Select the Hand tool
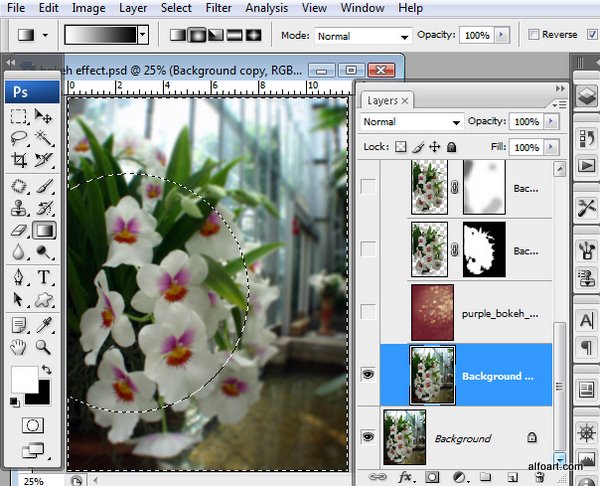Viewport: 600px width, 486px height. coord(19,346)
